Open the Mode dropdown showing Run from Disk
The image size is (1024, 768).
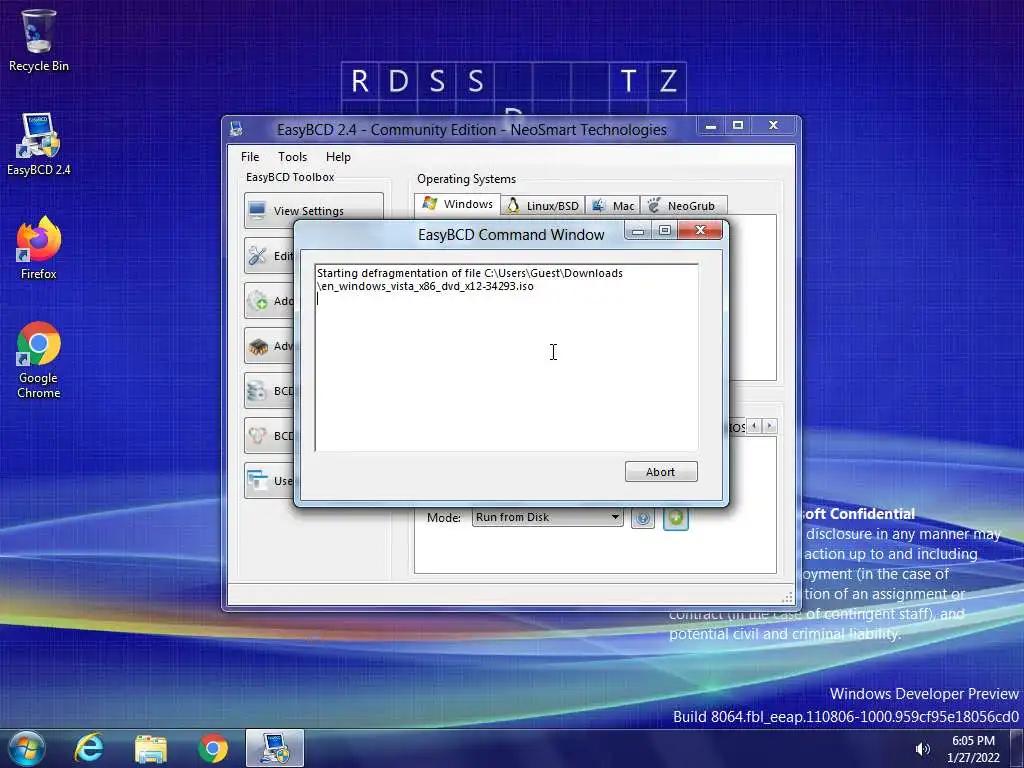coord(547,517)
